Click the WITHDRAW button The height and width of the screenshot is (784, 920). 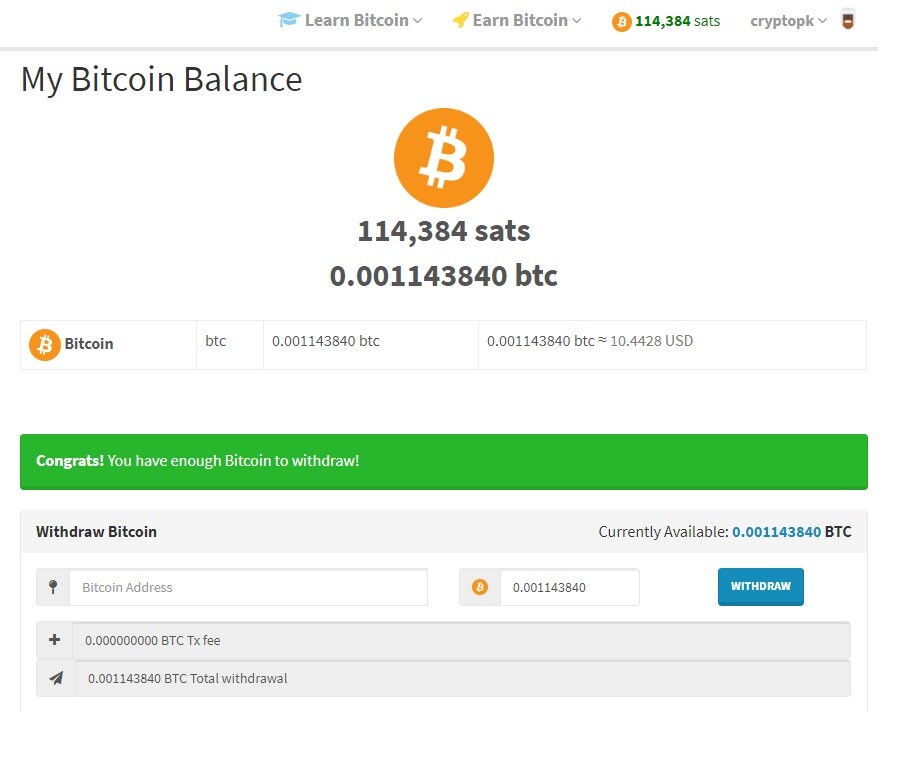pos(760,586)
